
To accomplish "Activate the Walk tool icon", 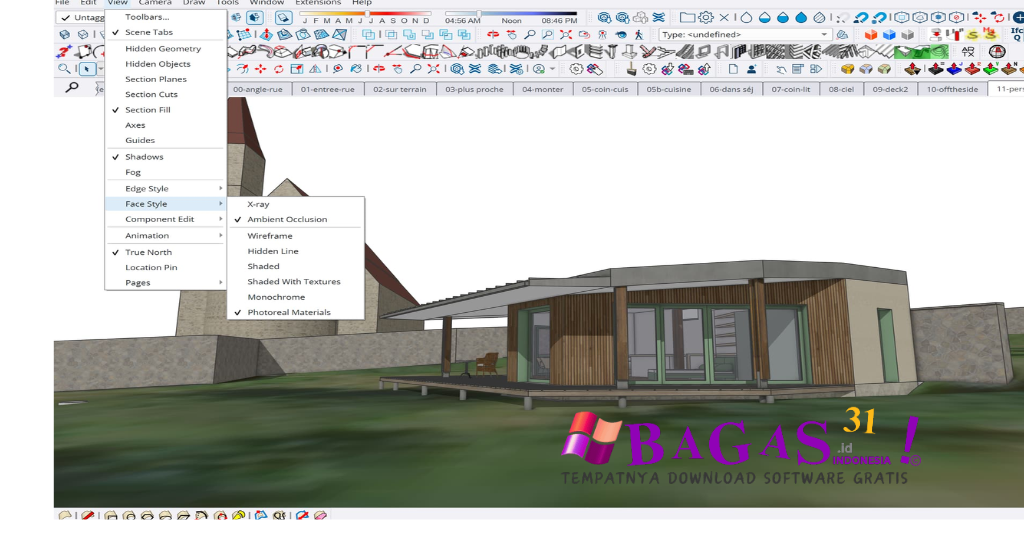I will (x=639, y=35).
